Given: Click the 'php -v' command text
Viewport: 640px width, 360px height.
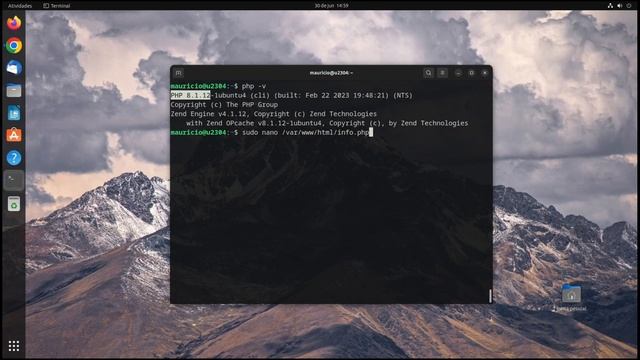Looking at the screenshot, I should pyautogui.click(x=253, y=86).
